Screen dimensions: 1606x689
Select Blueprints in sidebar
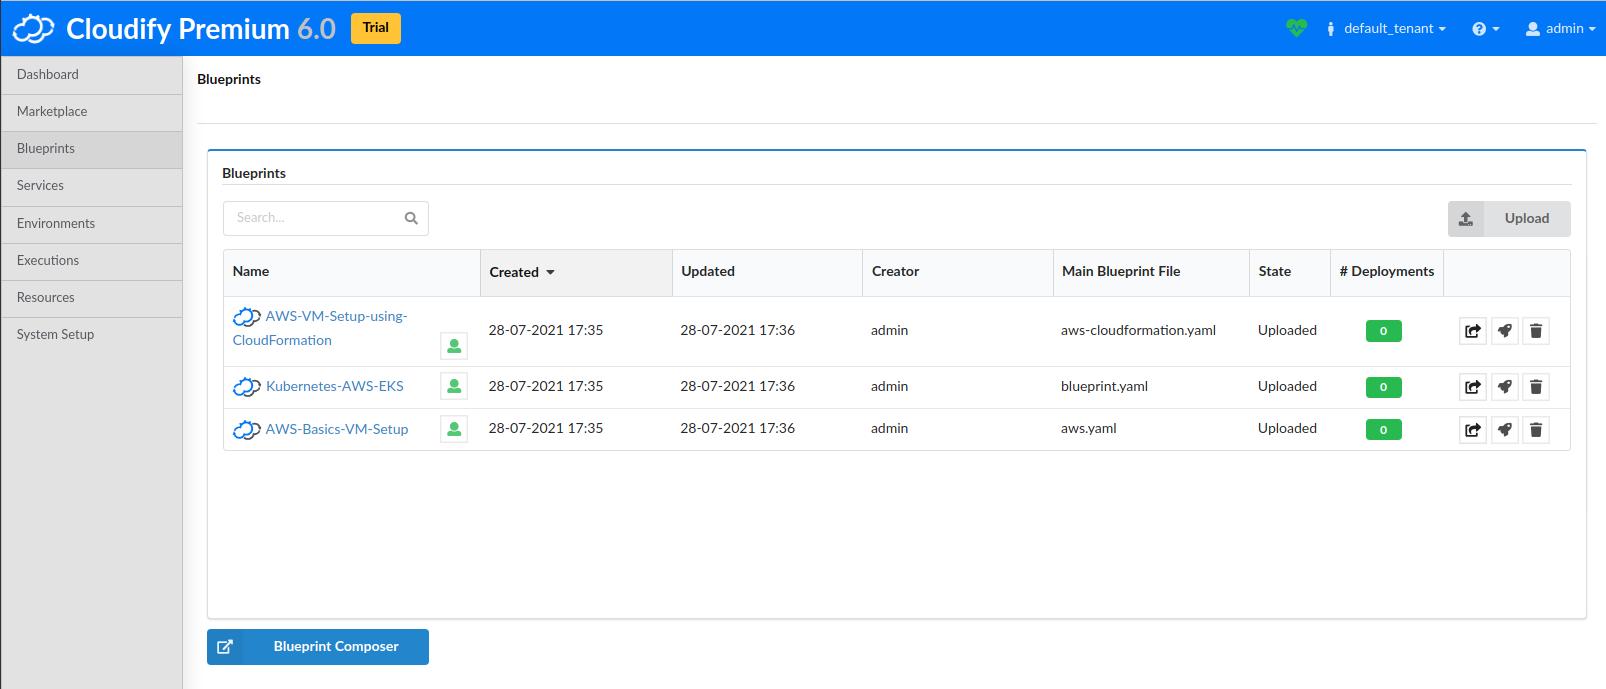click(91, 149)
